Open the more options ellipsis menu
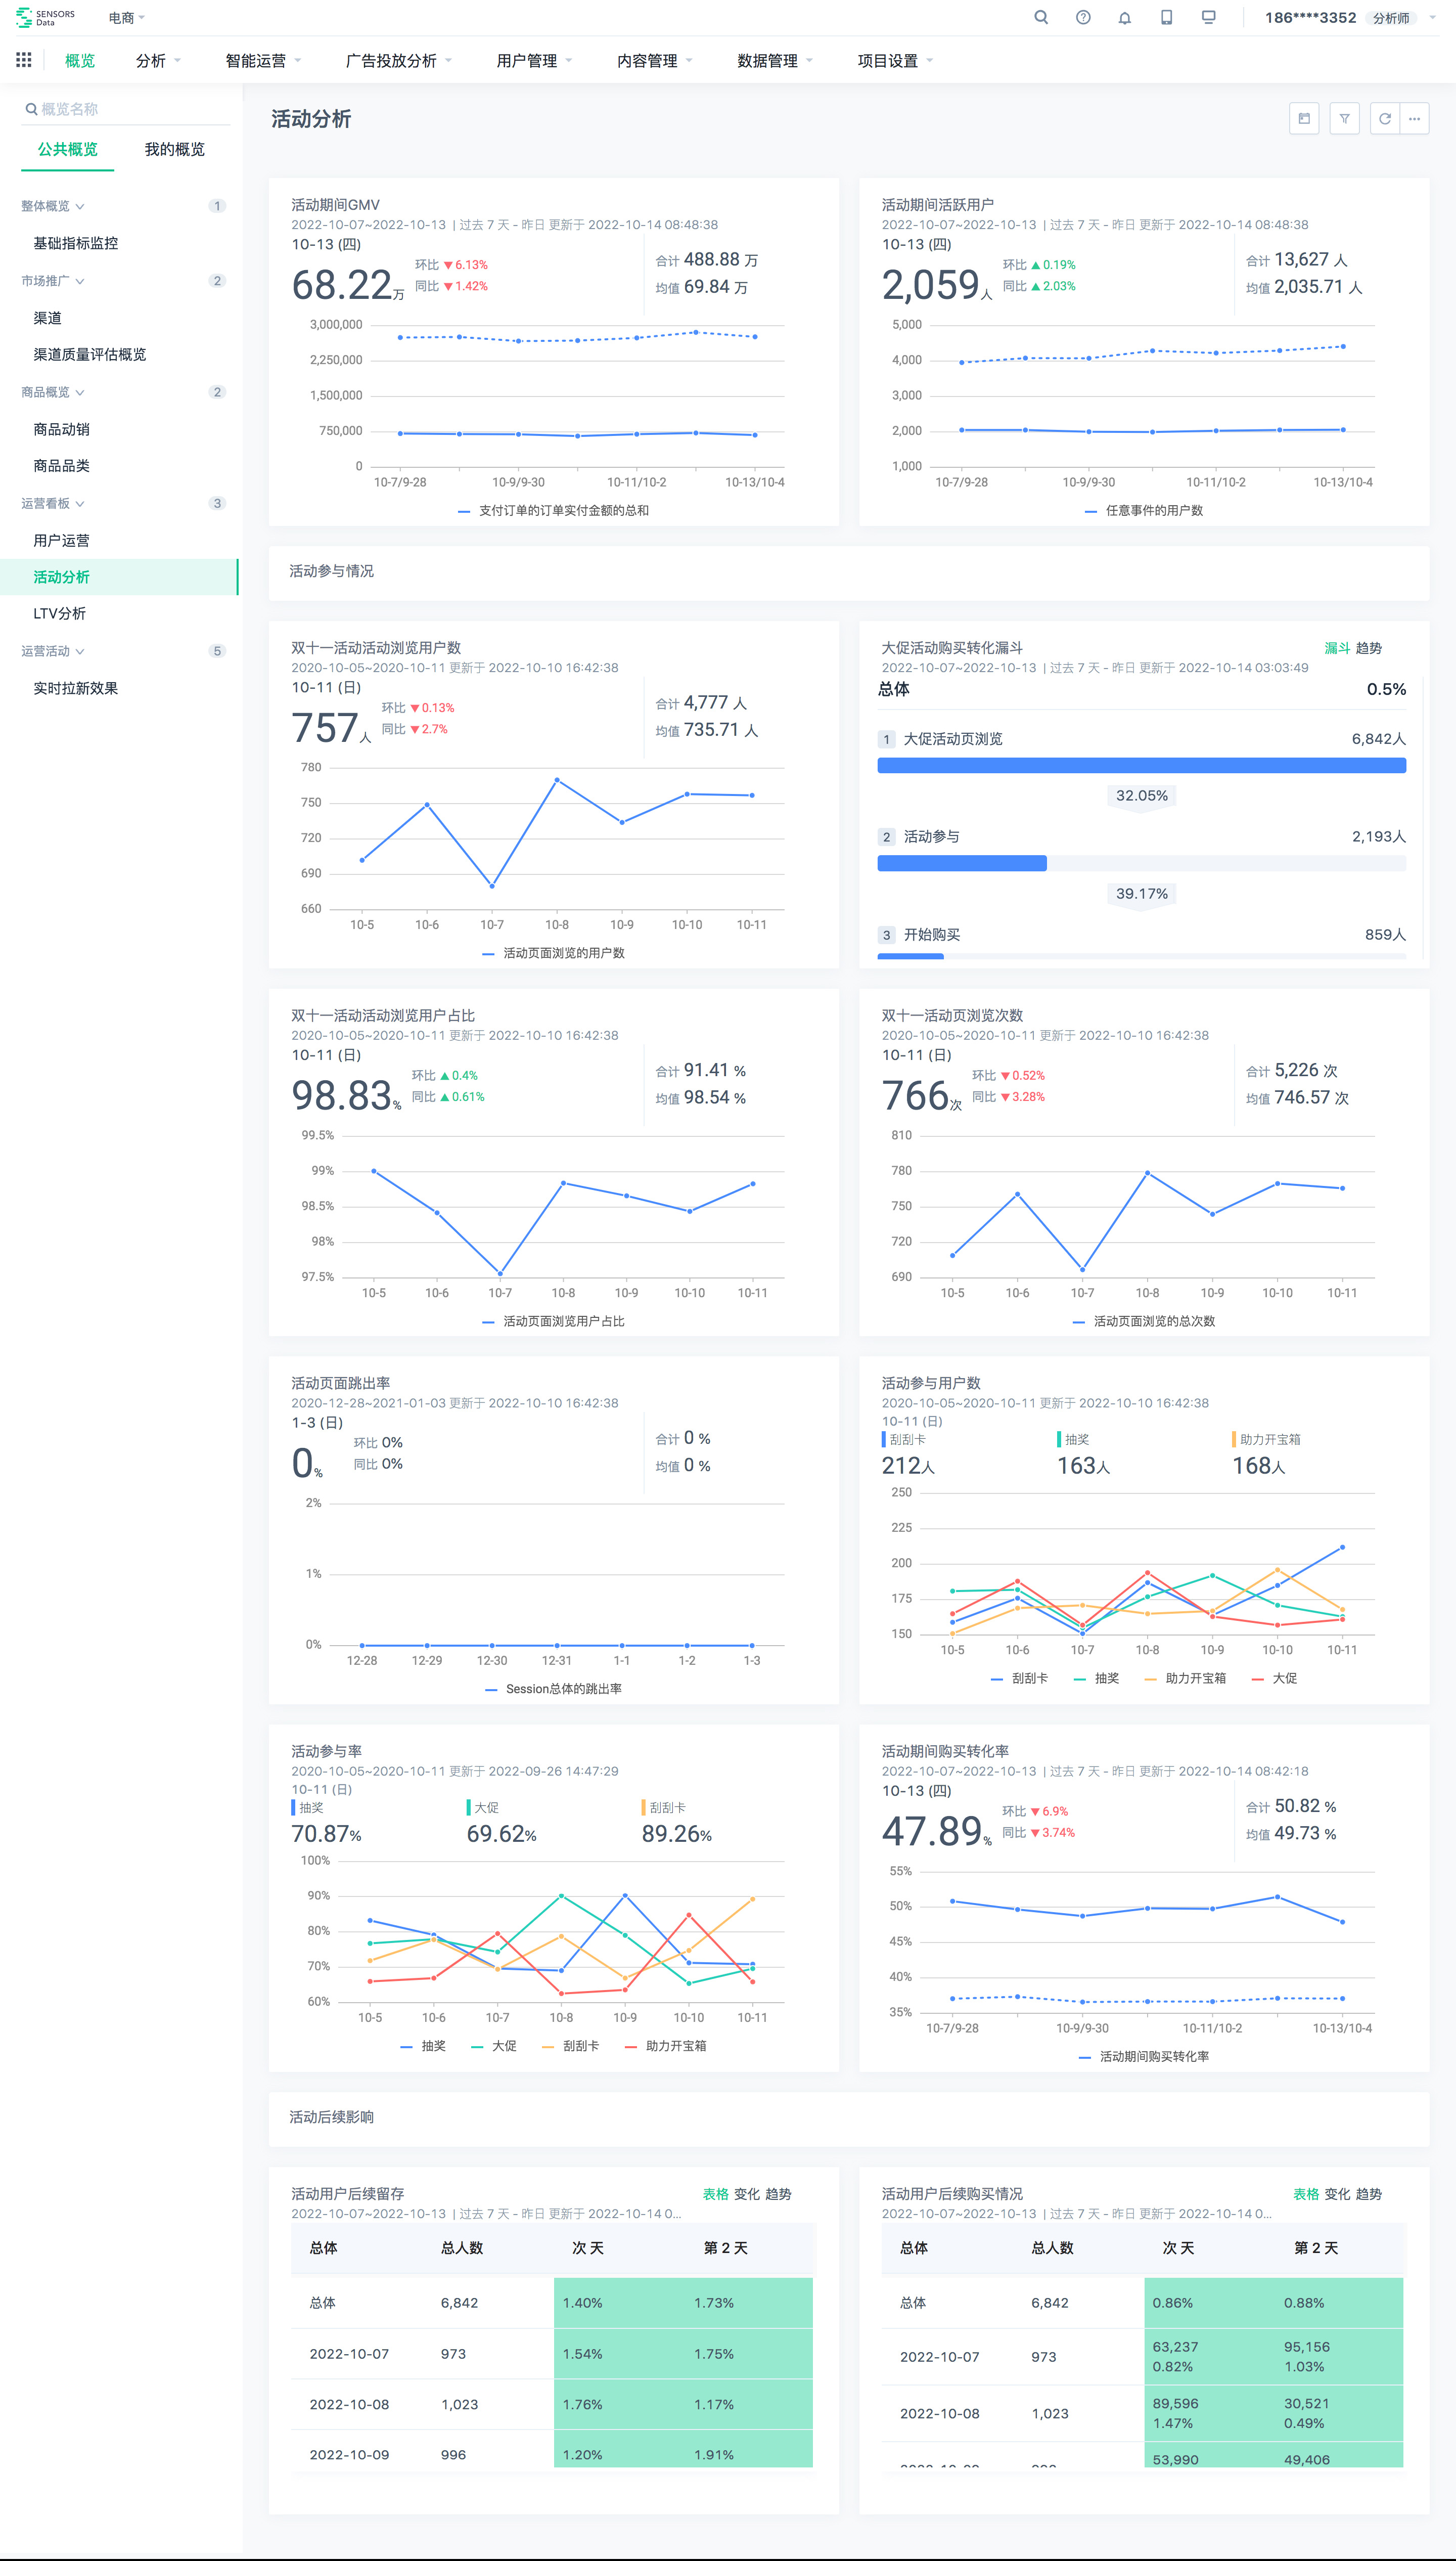The height and width of the screenshot is (2561, 1456). [x=1414, y=118]
